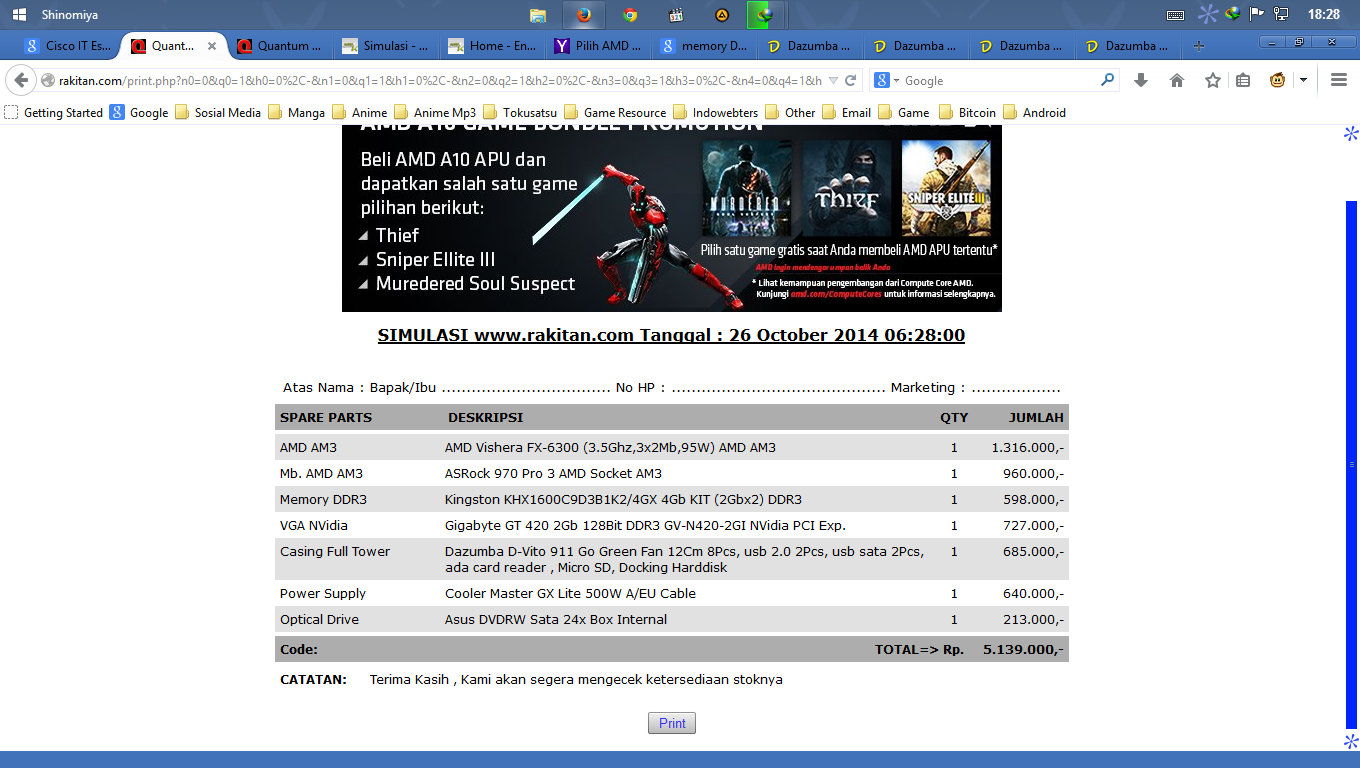Expand the Sosial Media bookmarks folder
The image size is (1360, 768).
point(217,113)
